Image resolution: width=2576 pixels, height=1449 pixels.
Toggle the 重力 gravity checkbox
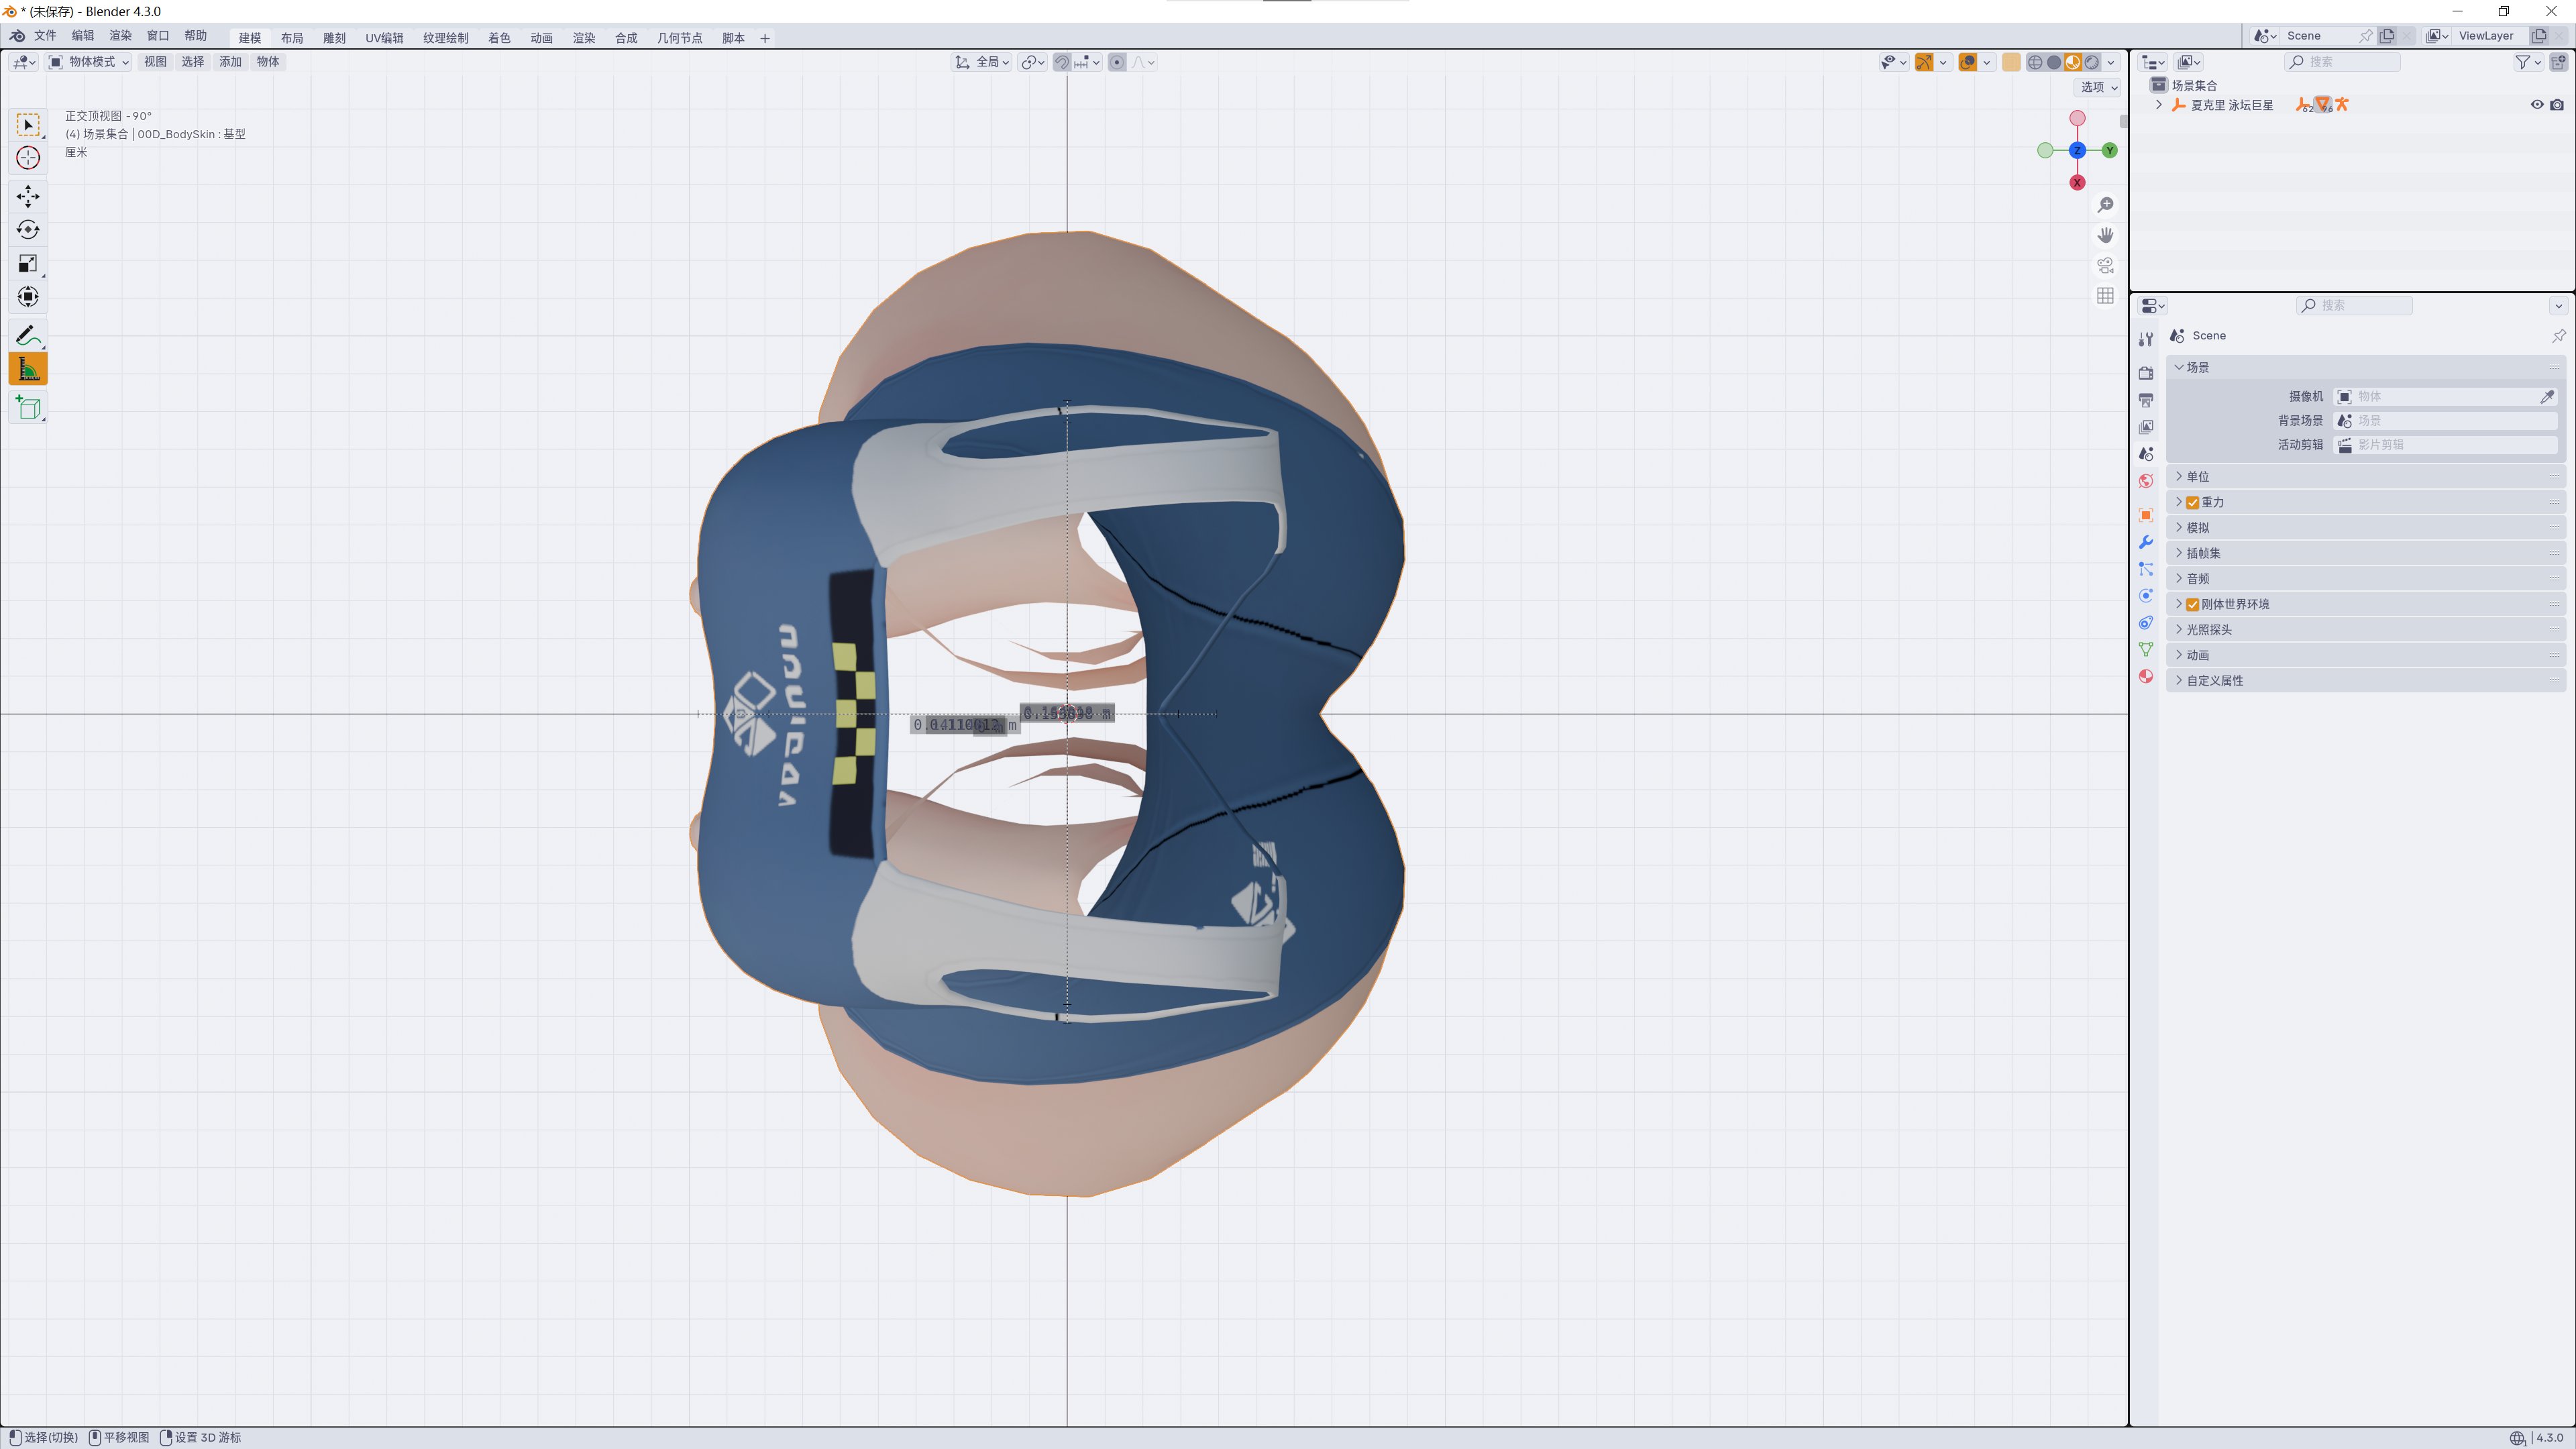click(2192, 503)
